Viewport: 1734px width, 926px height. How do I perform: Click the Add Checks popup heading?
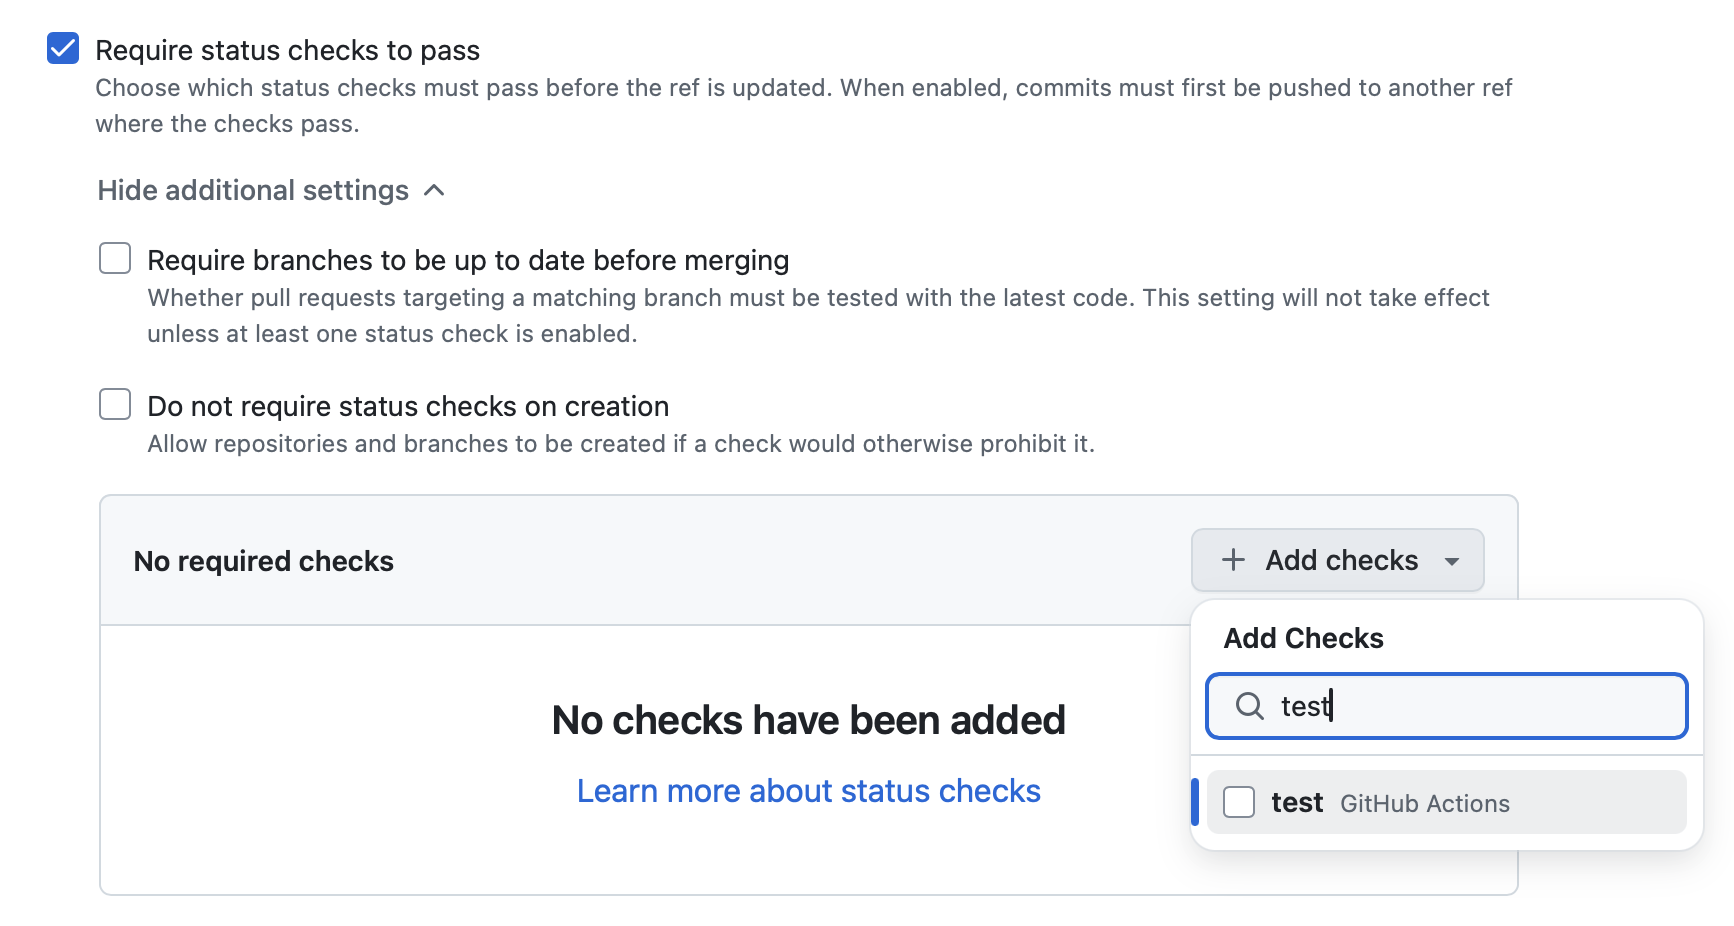point(1304,638)
